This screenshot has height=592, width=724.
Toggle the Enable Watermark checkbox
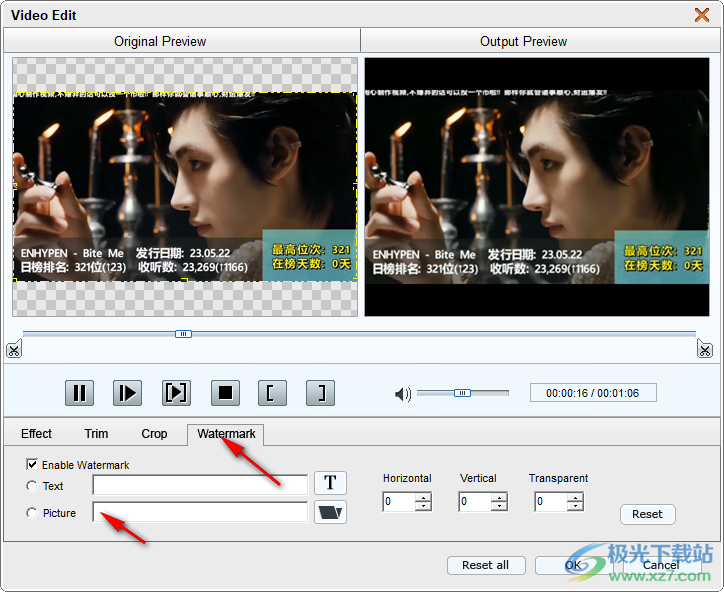click(x=32, y=465)
